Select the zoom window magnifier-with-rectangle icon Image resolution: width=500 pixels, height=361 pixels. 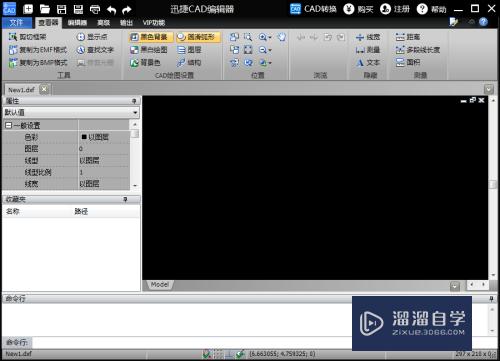pos(248,37)
